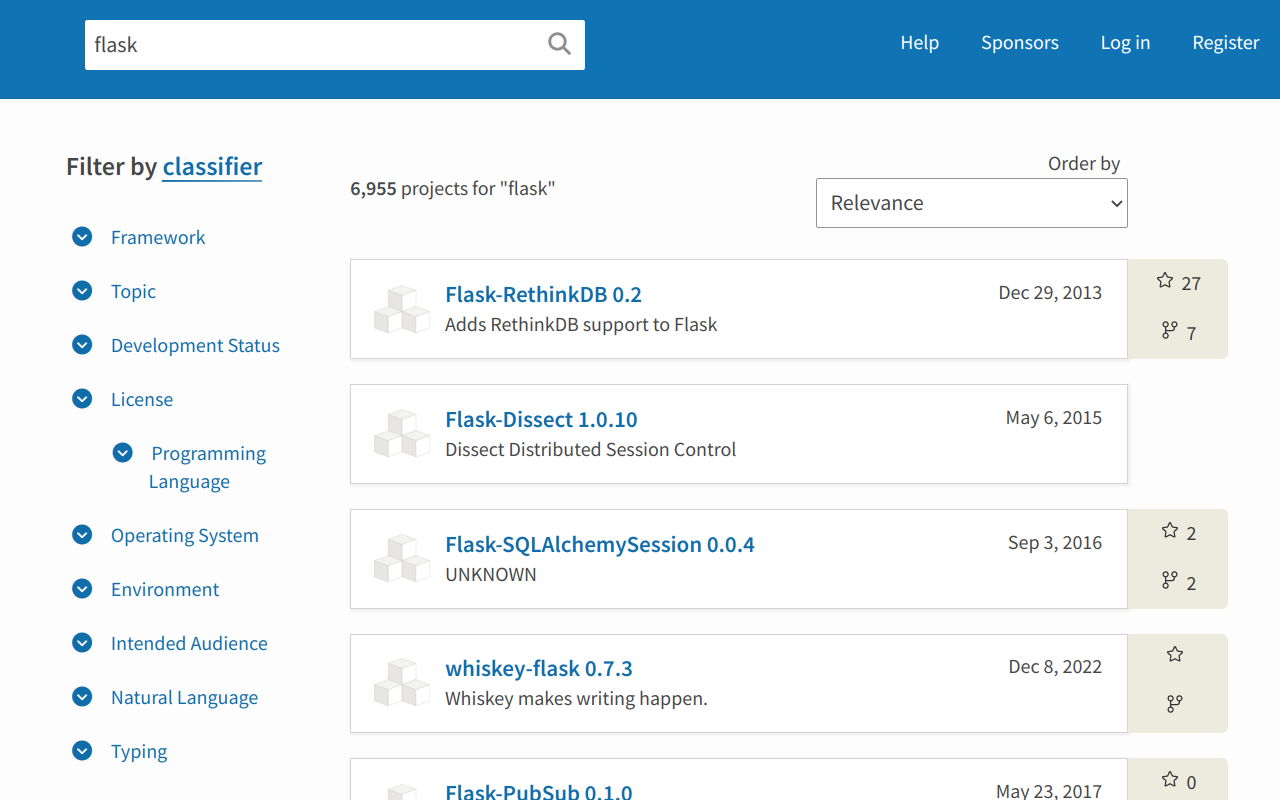The height and width of the screenshot is (800, 1280).
Task: Click the star icon for Flask-RethinkDB
Action: 1165,281
